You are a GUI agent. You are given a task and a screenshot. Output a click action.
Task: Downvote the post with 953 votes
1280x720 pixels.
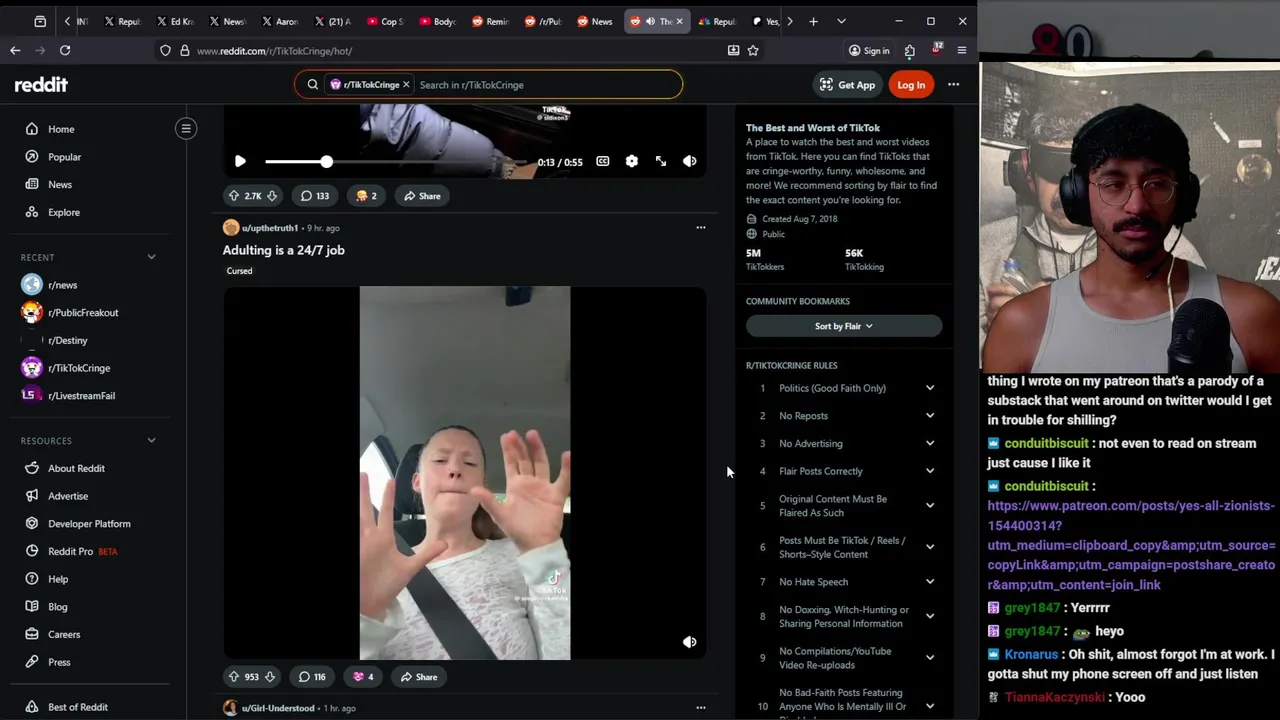(270, 677)
